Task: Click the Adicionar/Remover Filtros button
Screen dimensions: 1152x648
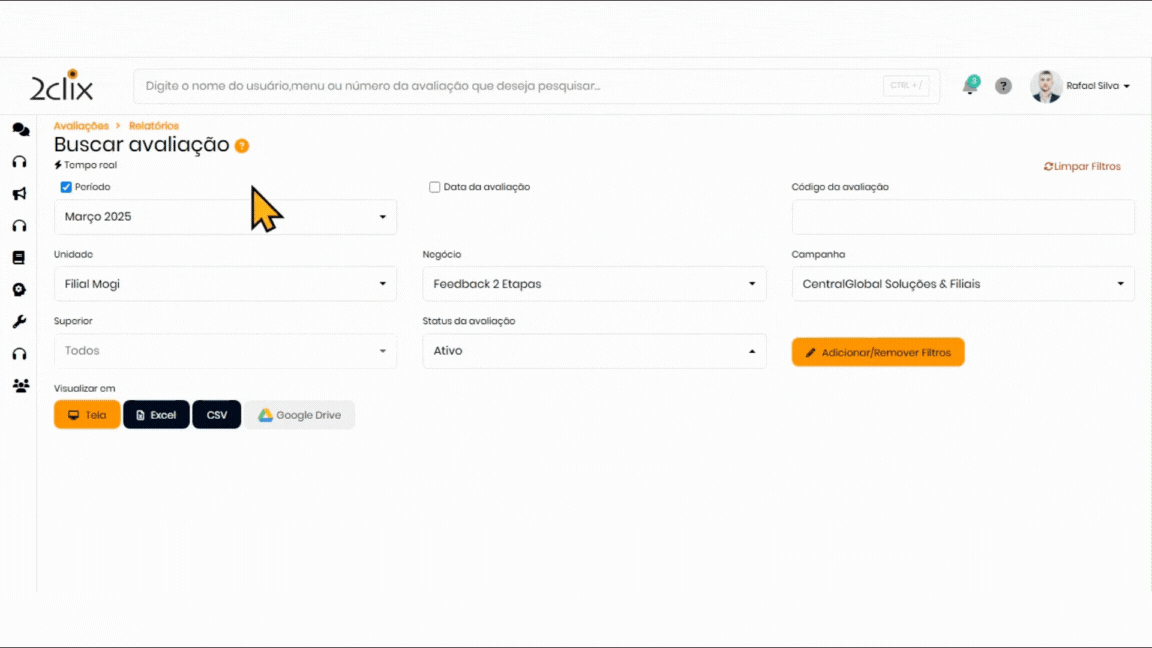Action: tap(878, 352)
